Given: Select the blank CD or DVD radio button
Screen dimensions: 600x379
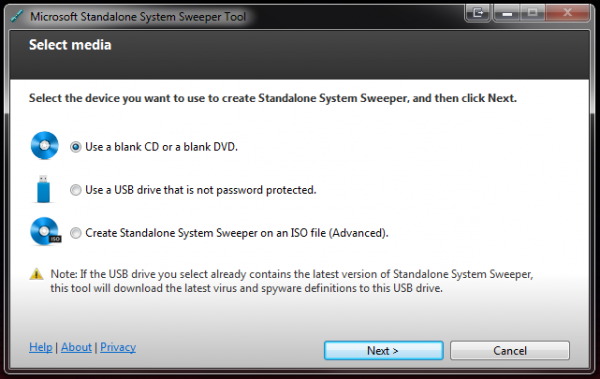Looking at the screenshot, I should pyautogui.click(x=76, y=147).
